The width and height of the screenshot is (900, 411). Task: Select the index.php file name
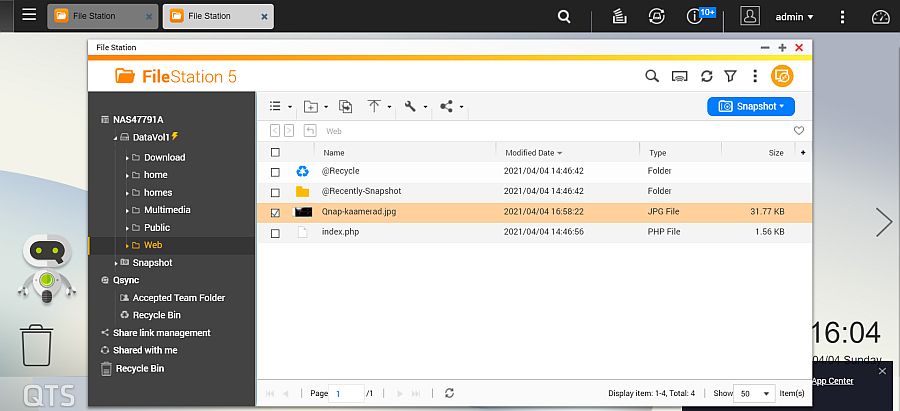click(x=340, y=232)
